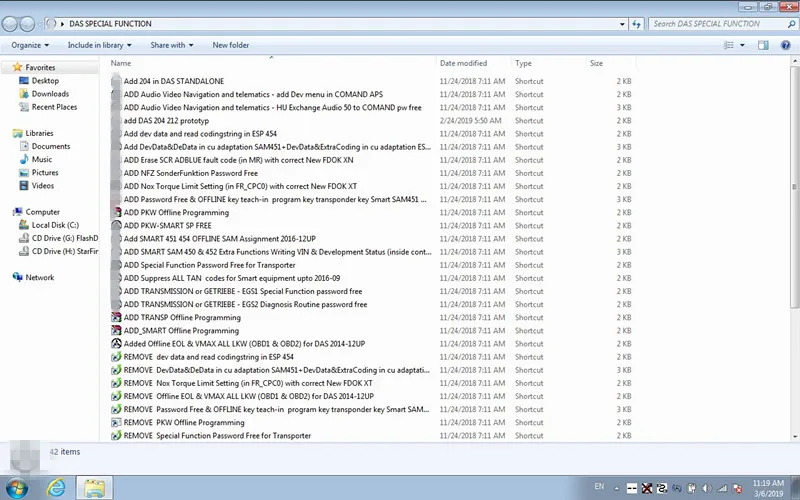Click the Windows Start orb

click(16, 488)
